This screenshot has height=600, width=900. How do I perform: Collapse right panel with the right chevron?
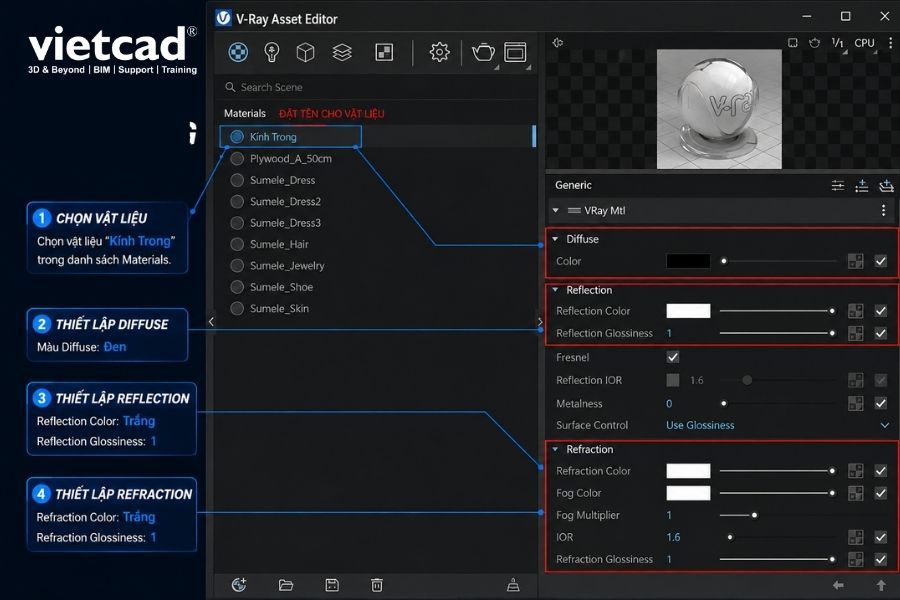[540, 322]
